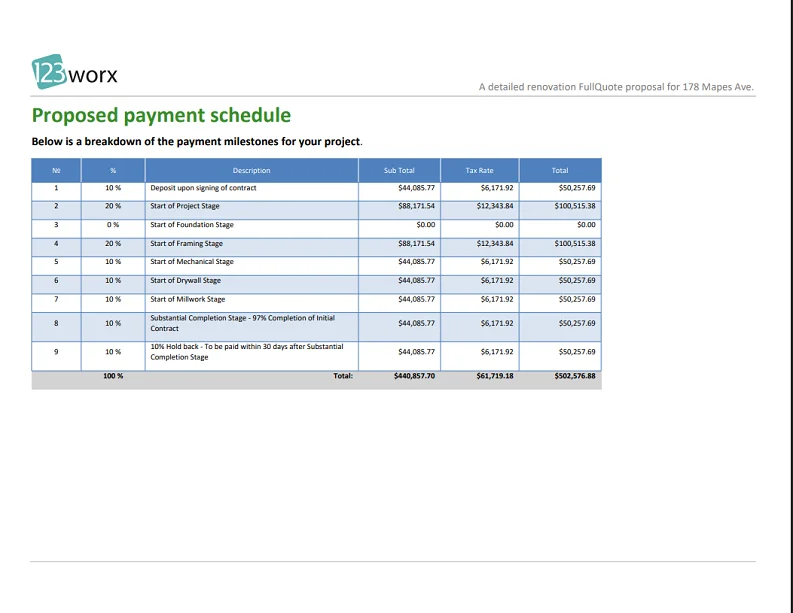The image size is (793, 613).
Task: Select Start of Drywall Stage cell
Action: click(185, 281)
